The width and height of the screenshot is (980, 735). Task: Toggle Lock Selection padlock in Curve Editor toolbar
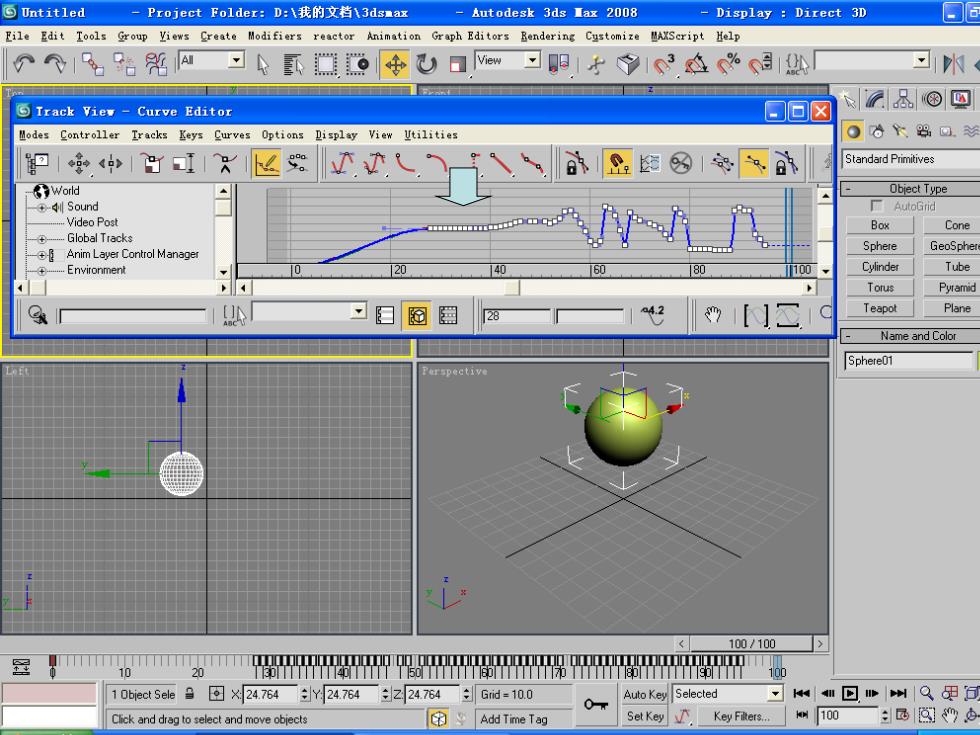pyautogui.click(x=576, y=164)
